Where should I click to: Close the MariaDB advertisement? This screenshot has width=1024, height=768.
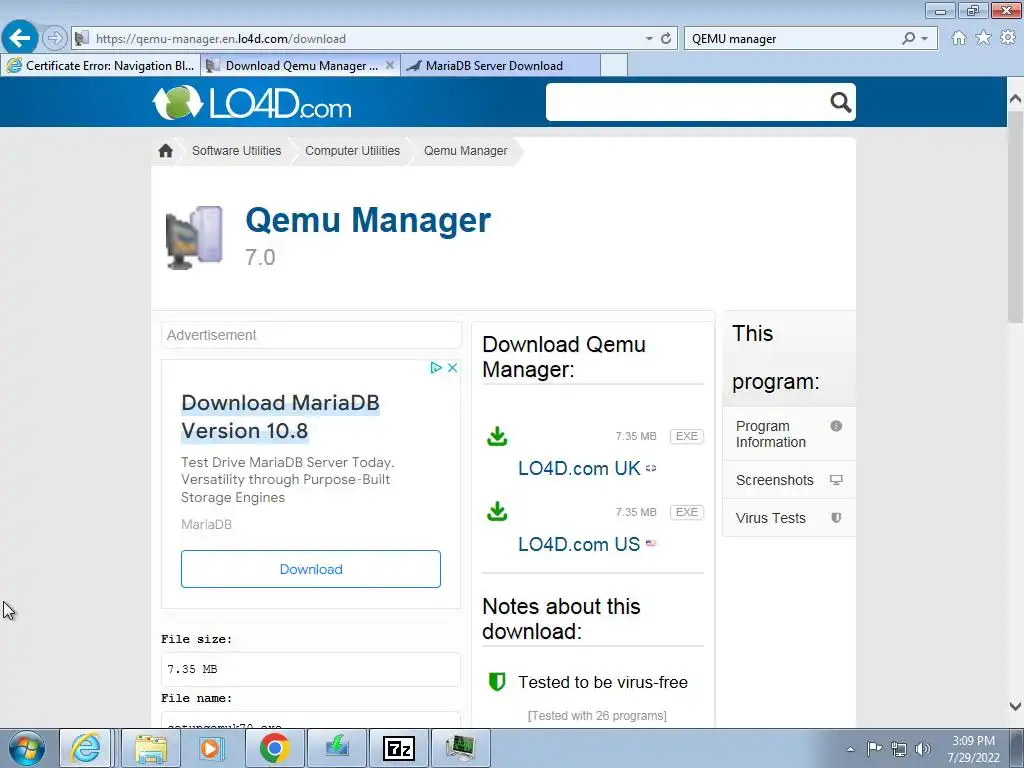(x=452, y=368)
